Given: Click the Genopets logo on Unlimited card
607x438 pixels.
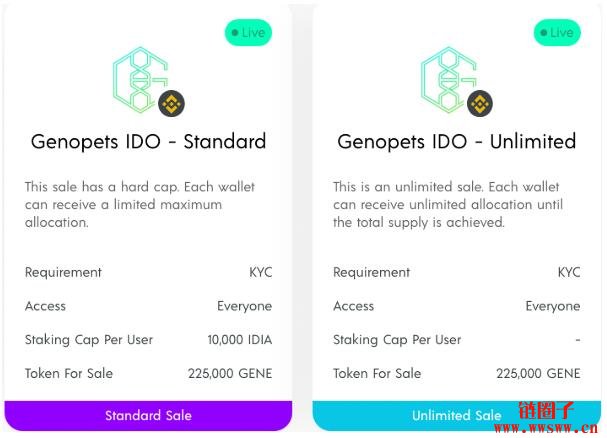Looking at the screenshot, I should (449, 80).
